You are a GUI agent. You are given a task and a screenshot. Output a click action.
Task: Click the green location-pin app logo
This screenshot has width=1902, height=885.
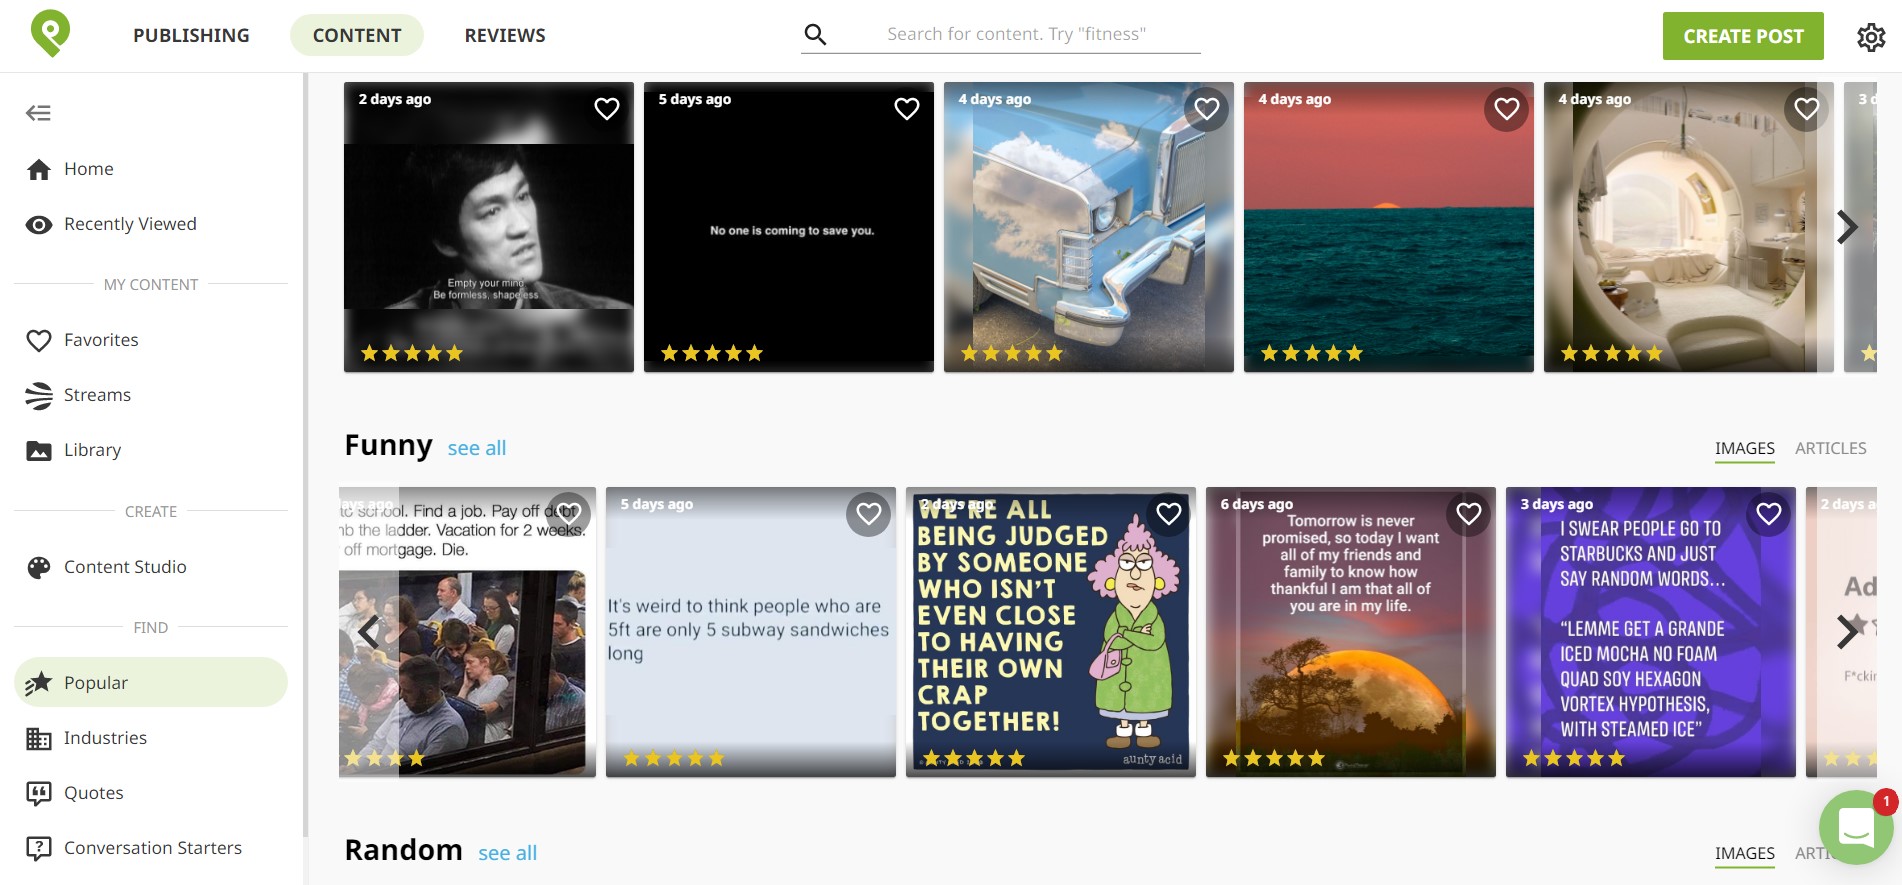click(50, 33)
